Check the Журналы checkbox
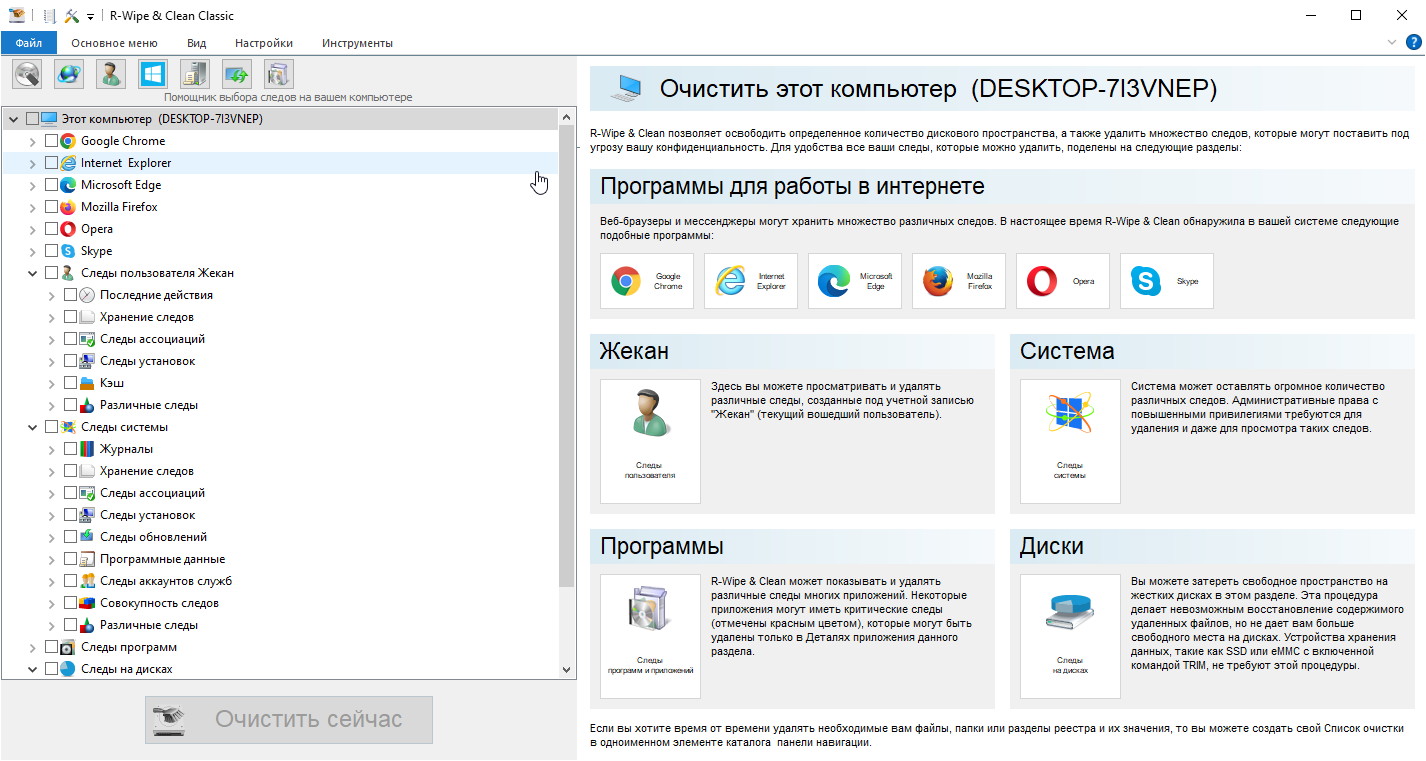 (71, 449)
